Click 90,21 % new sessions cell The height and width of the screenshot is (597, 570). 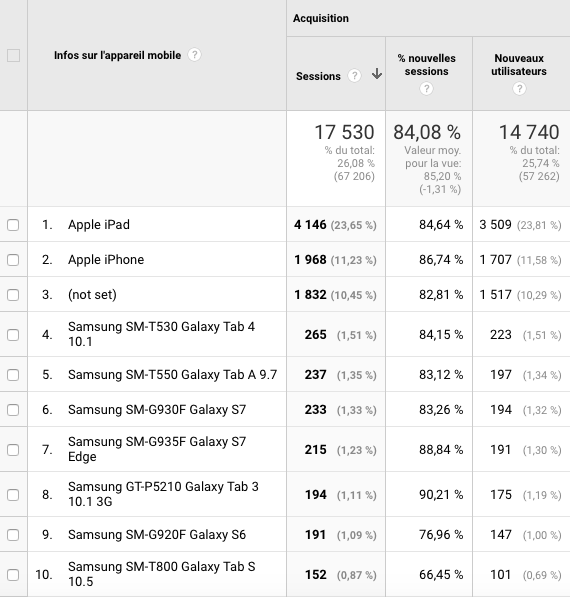pos(441,495)
